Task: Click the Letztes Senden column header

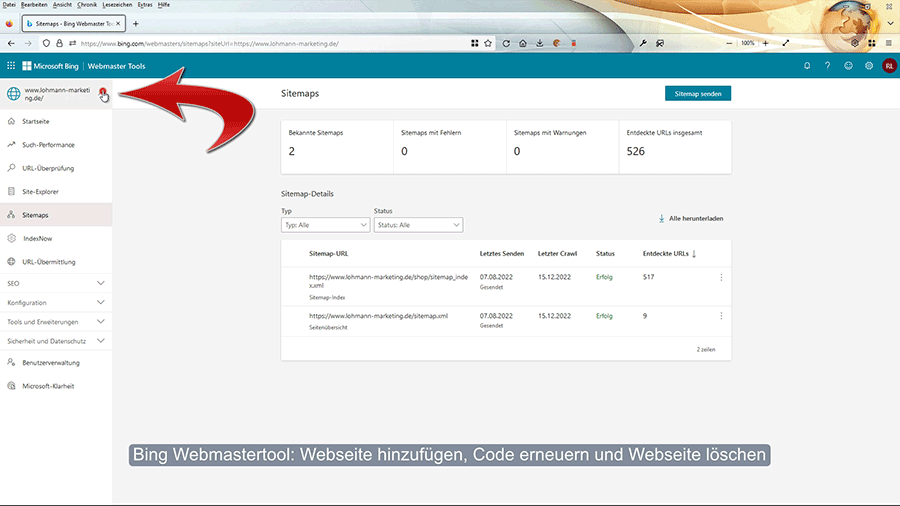Action: pyautogui.click(x=502, y=254)
